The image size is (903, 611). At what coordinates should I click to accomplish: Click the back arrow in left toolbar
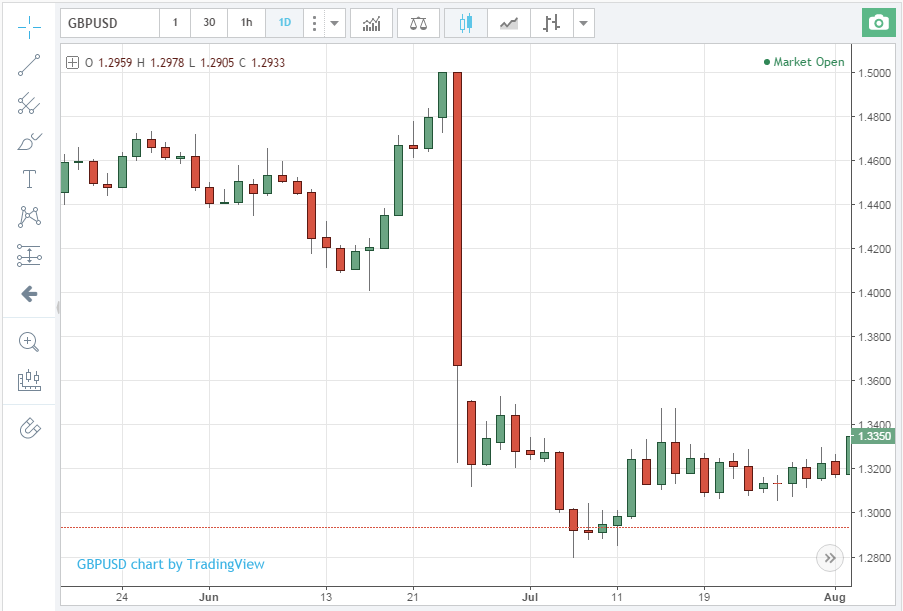click(x=29, y=294)
